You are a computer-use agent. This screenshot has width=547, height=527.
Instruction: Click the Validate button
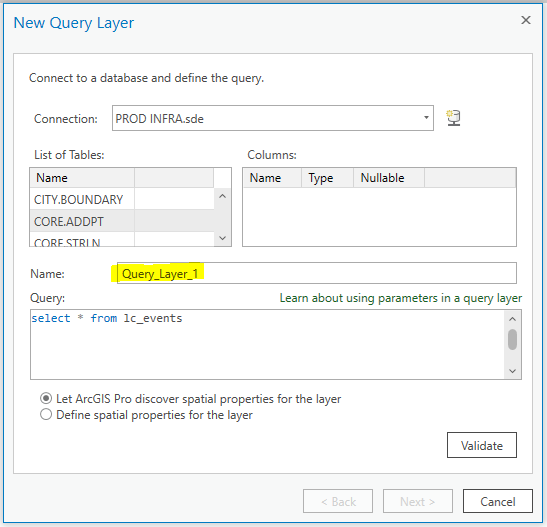point(481,445)
